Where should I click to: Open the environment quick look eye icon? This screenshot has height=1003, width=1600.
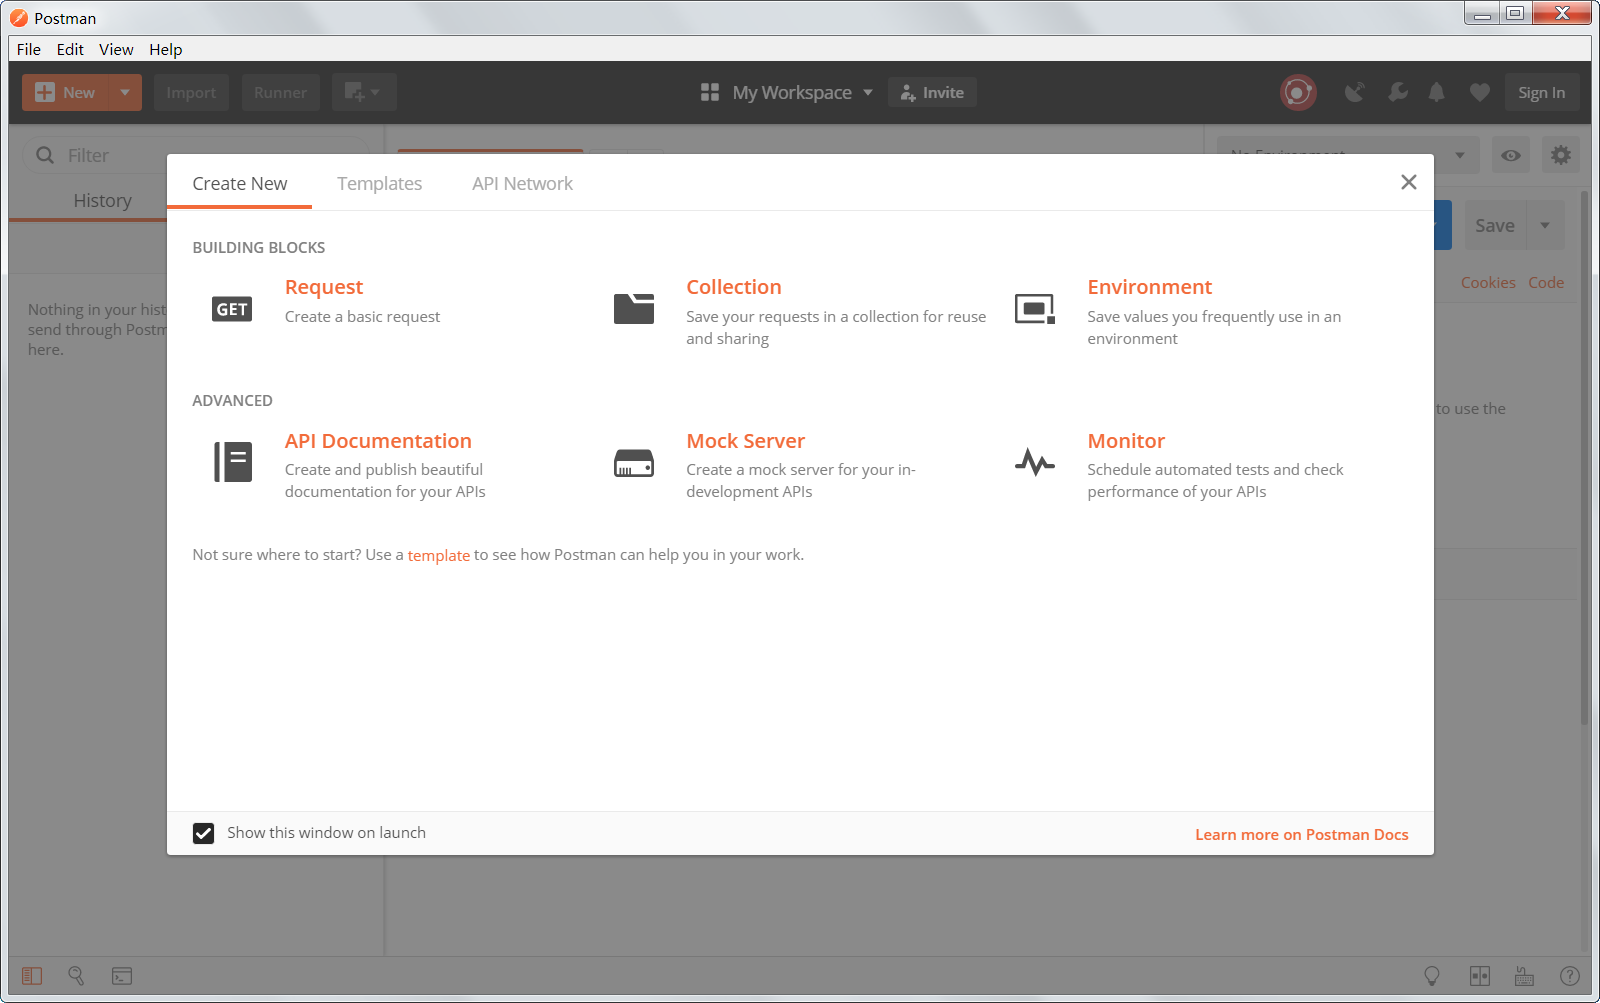(1511, 155)
